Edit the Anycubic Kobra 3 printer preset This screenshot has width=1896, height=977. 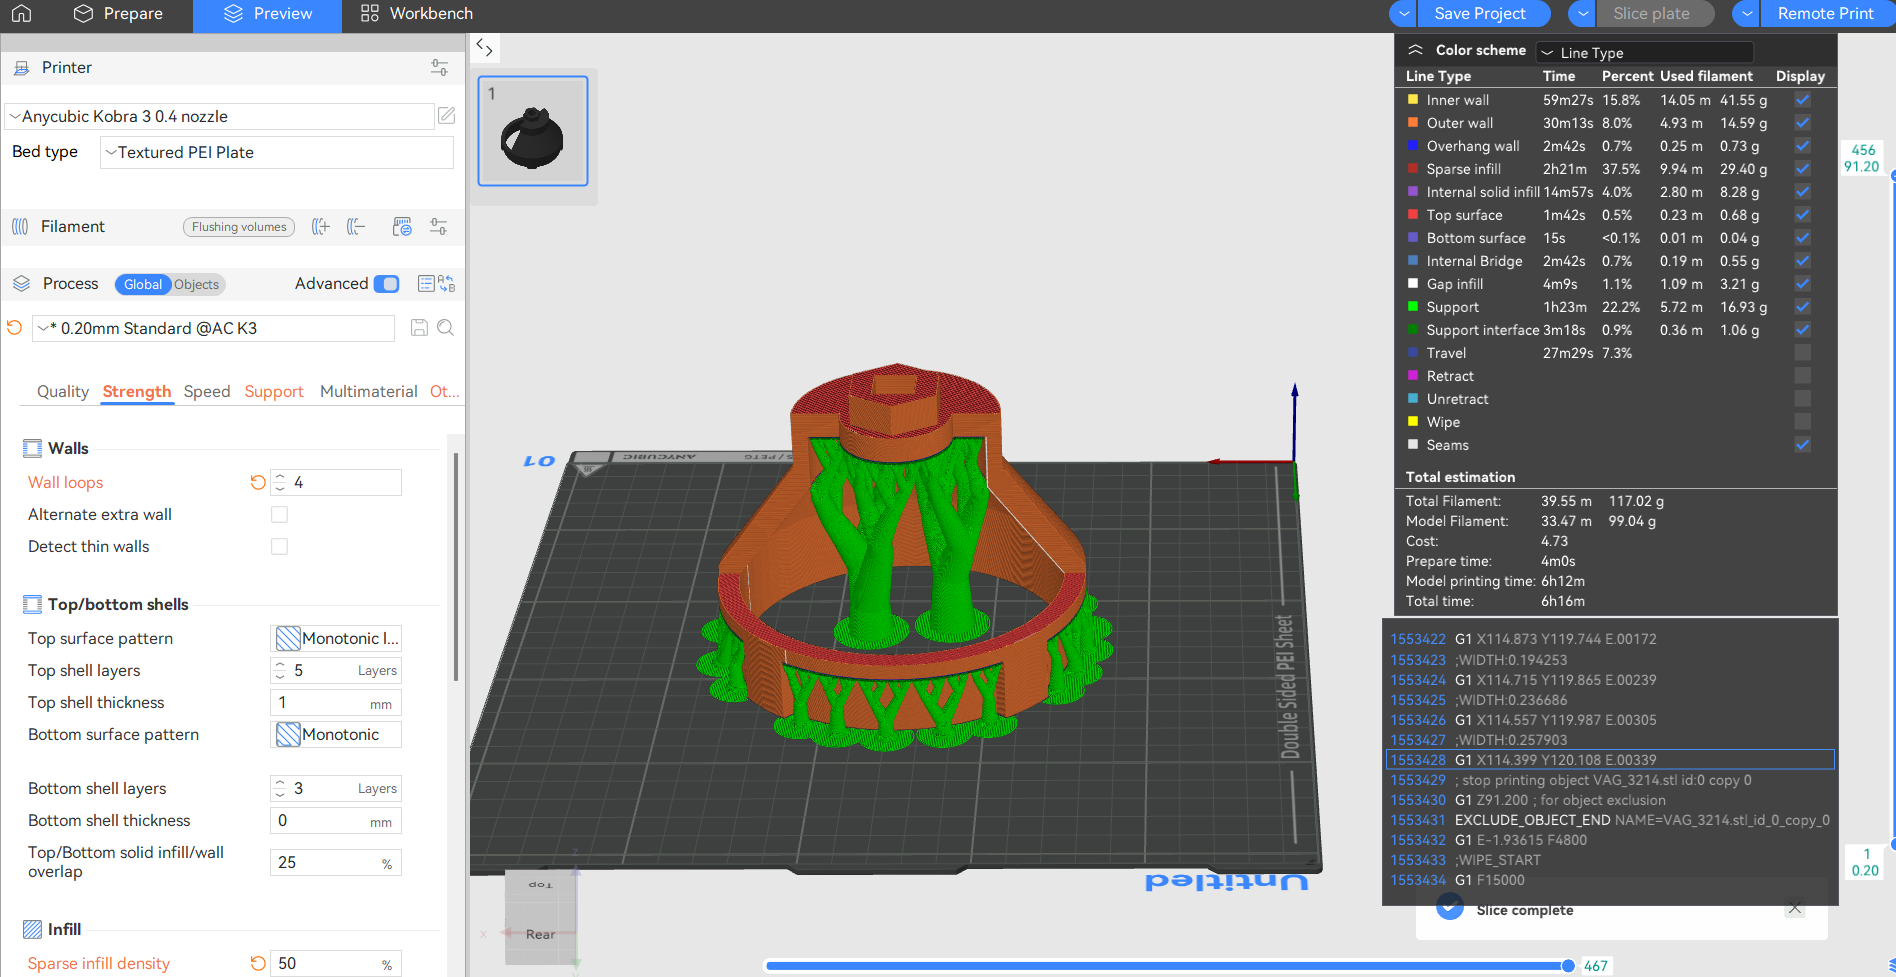pyautogui.click(x=447, y=116)
